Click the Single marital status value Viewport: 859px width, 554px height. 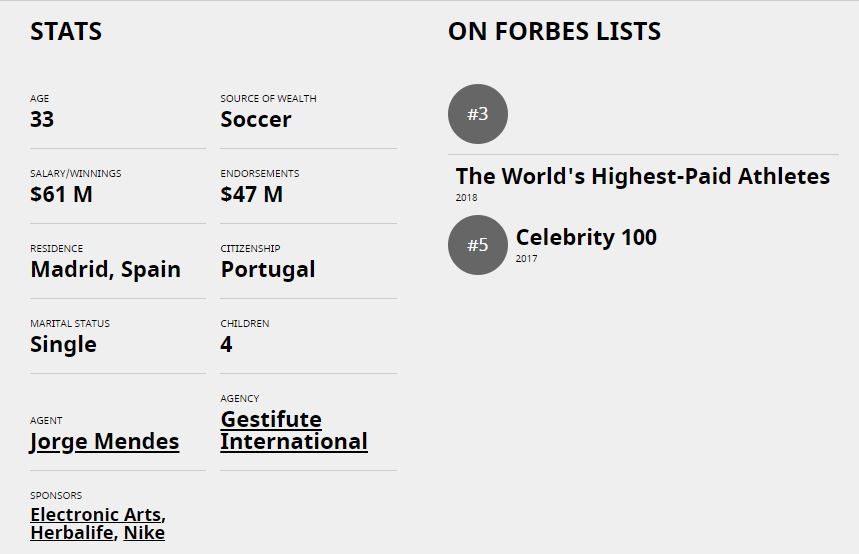point(64,345)
